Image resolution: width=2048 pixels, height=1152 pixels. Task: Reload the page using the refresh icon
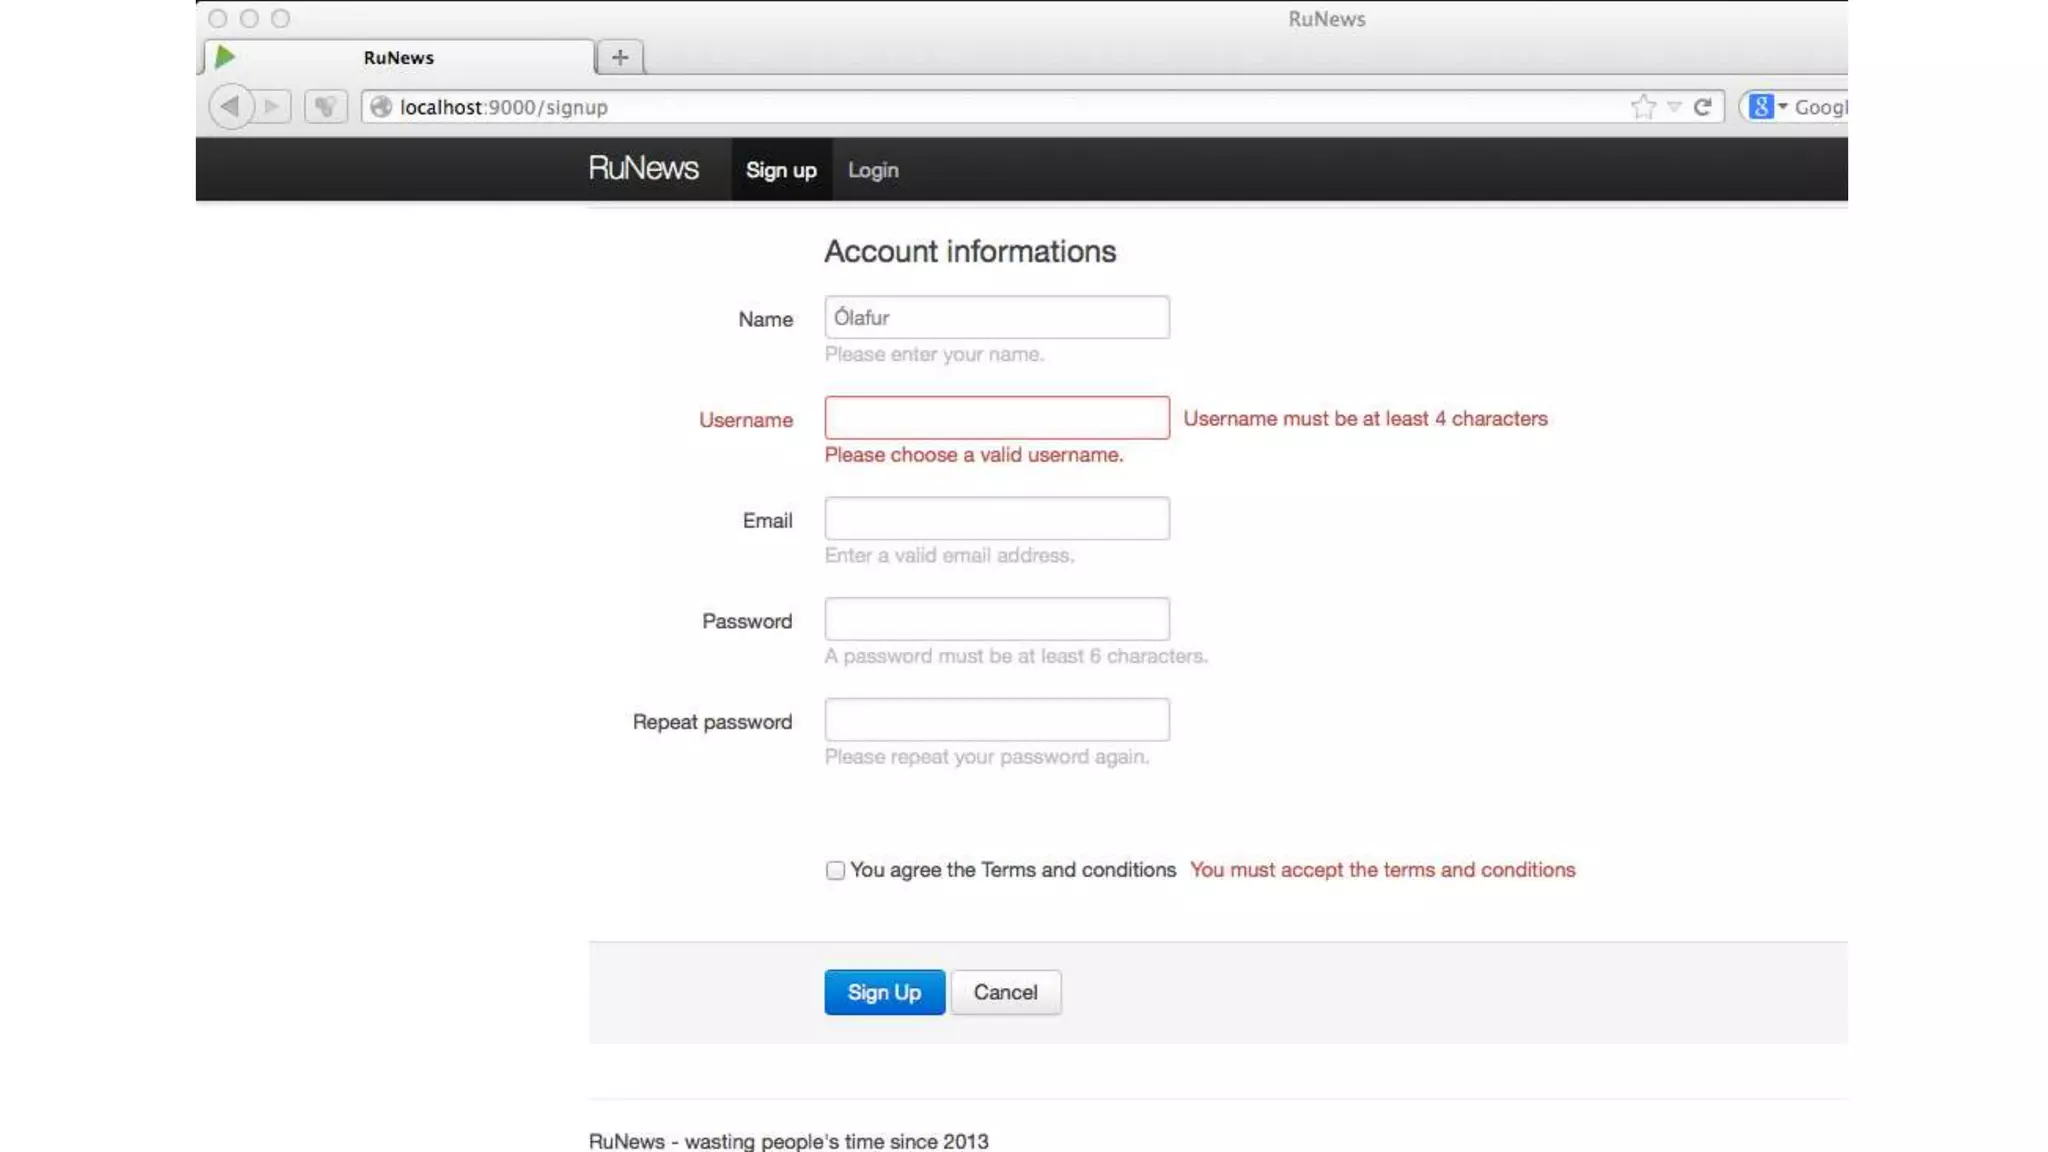(x=1702, y=106)
